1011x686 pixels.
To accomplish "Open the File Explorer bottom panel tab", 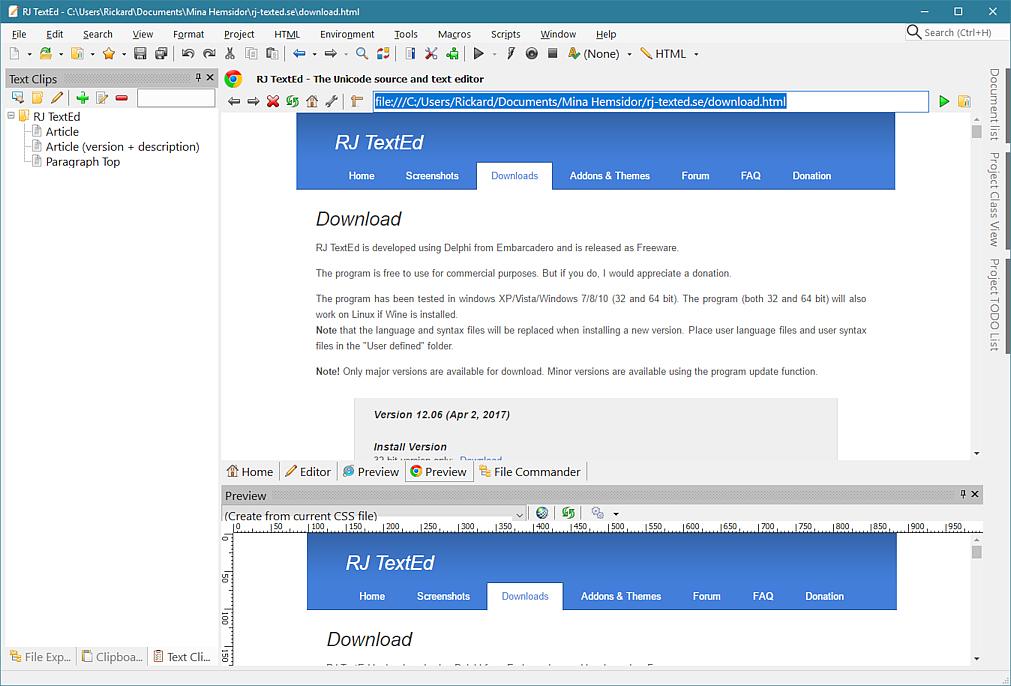I will (40, 657).
